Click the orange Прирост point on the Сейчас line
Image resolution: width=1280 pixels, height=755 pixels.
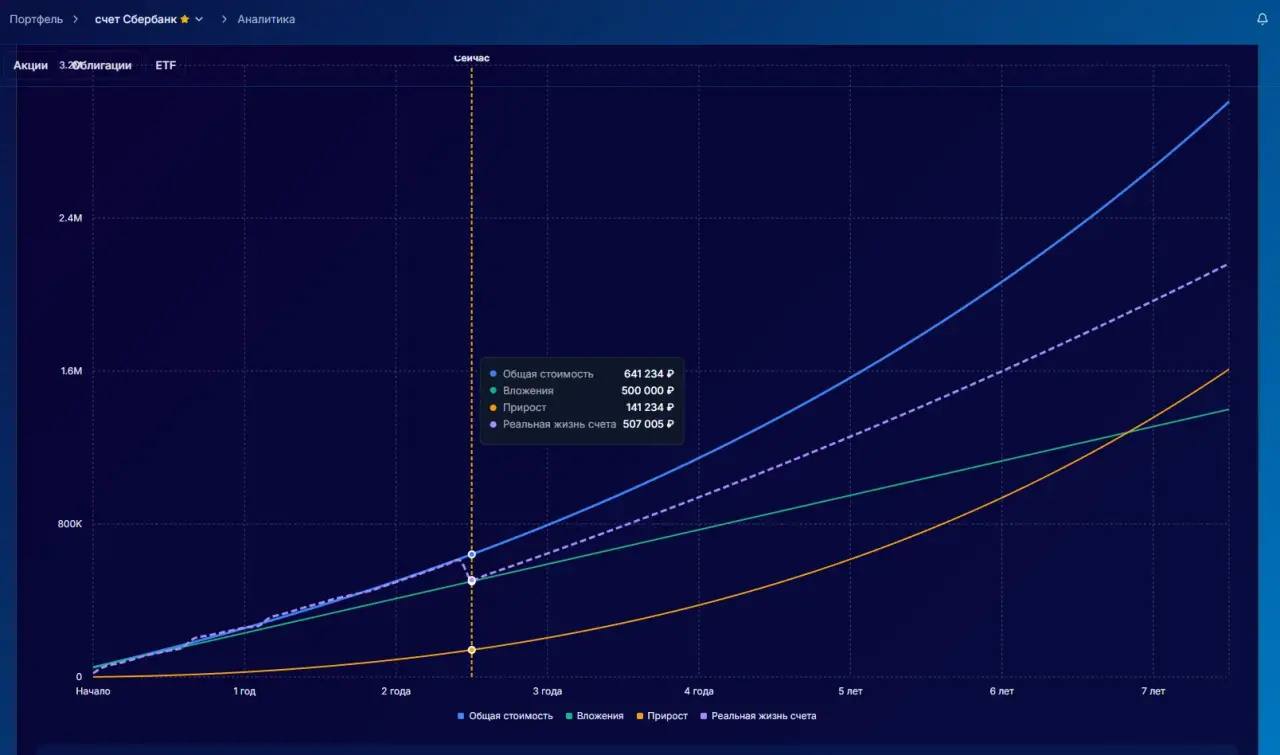coord(472,650)
